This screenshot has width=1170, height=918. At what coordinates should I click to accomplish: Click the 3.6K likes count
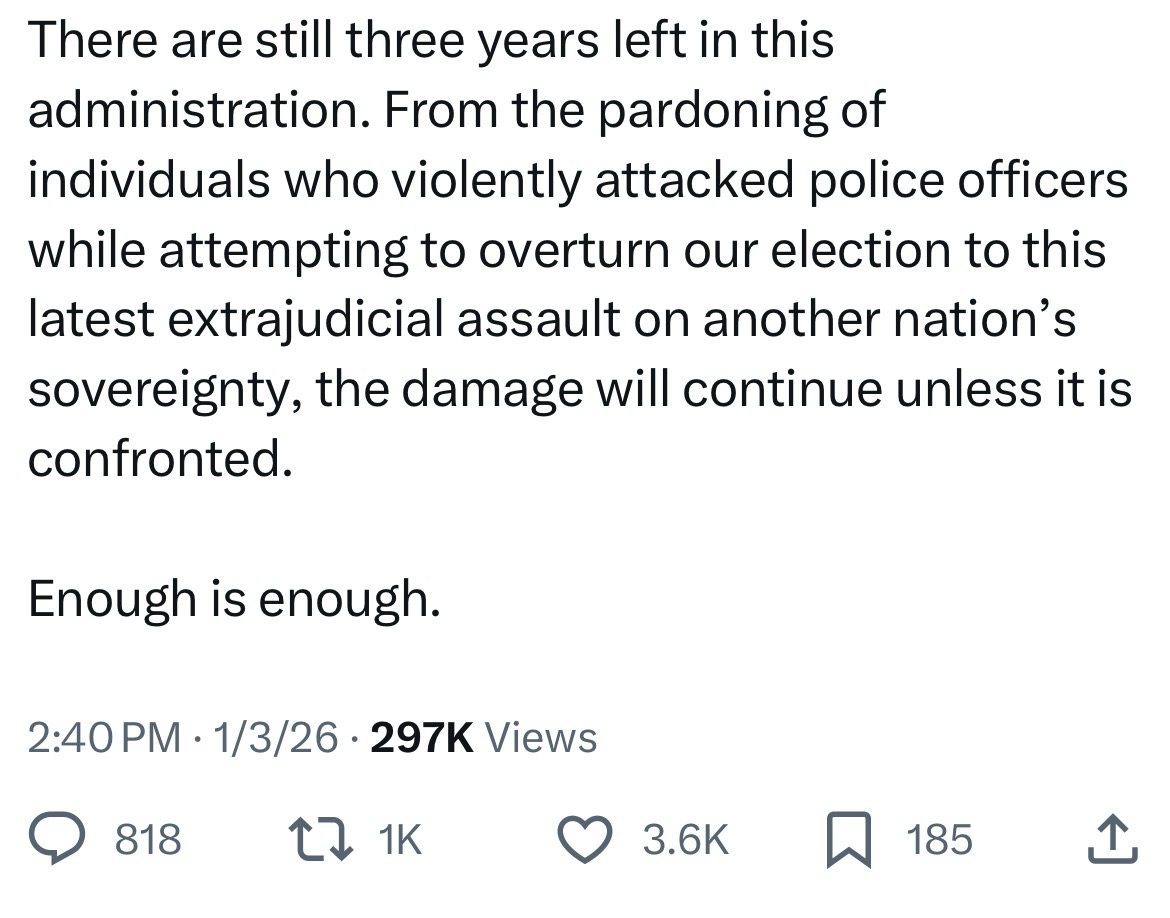coord(685,839)
